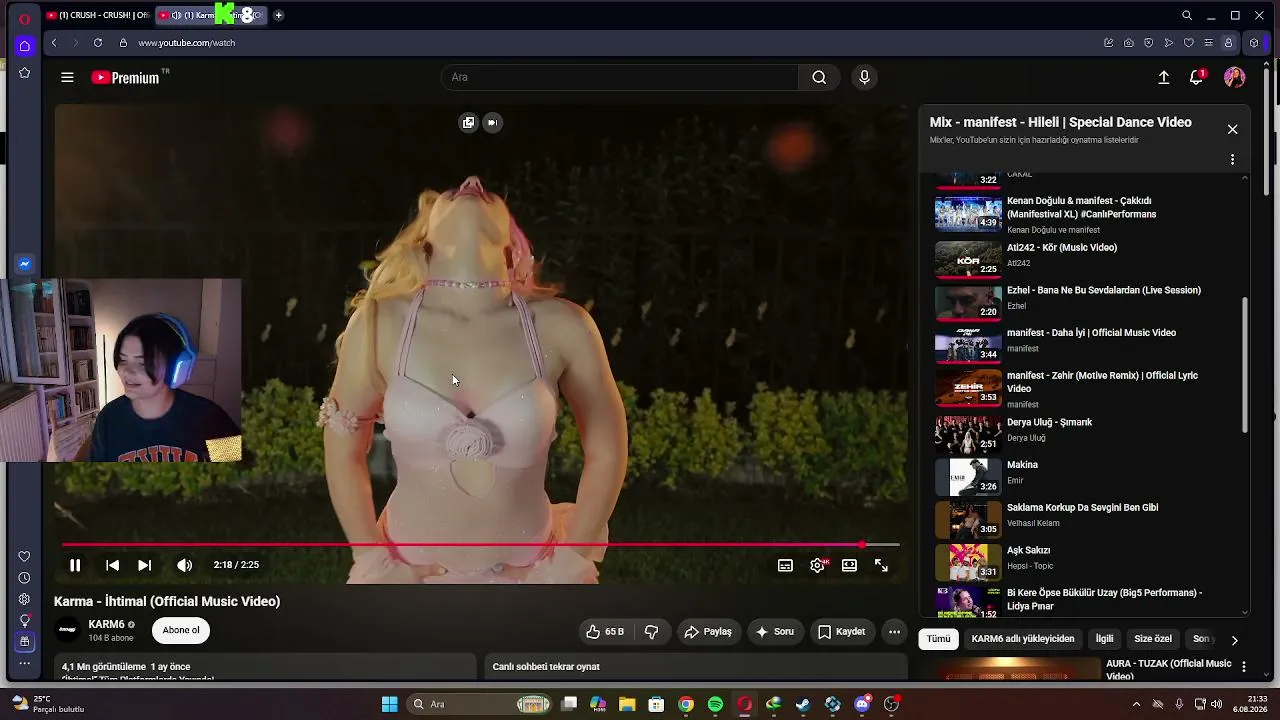The width and height of the screenshot is (1280, 720).
Task: Share the video via Paylaş
Action: pyautogui.click(x=708, y=632)
